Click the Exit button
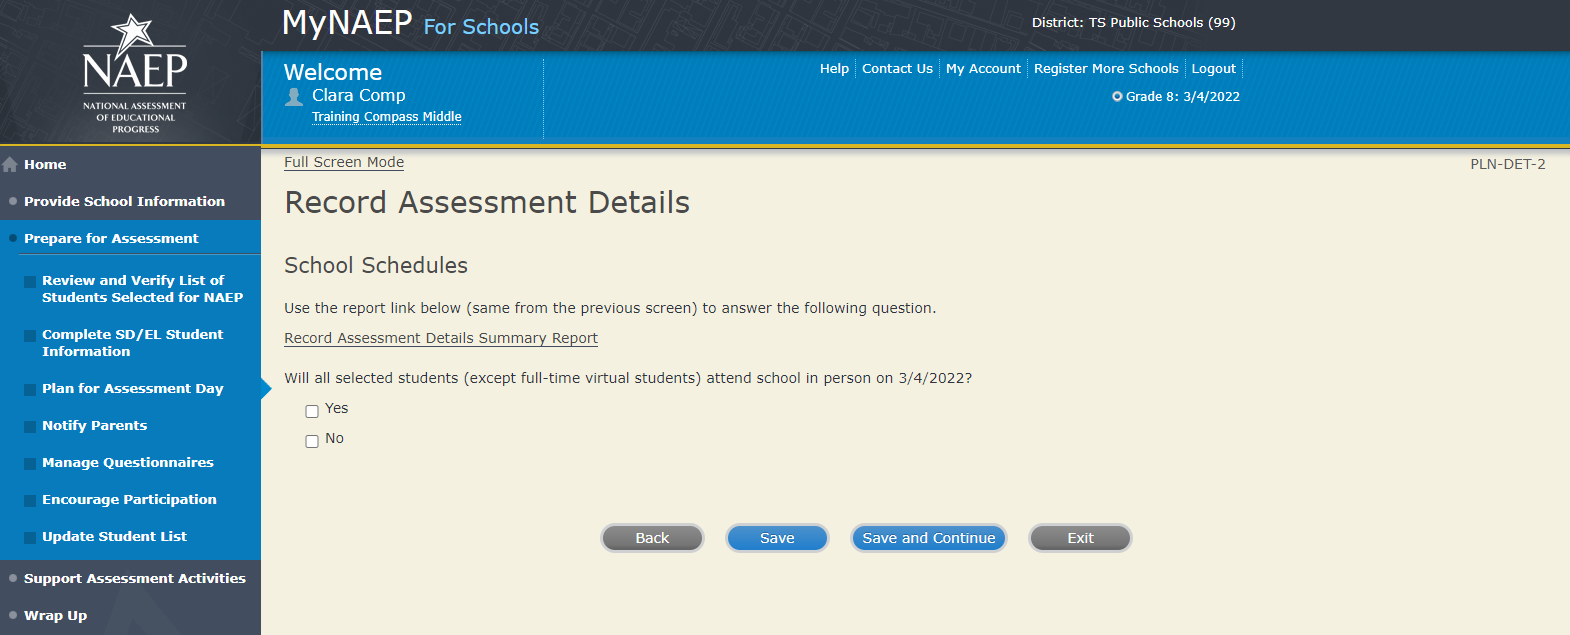 coord(1080,538)
